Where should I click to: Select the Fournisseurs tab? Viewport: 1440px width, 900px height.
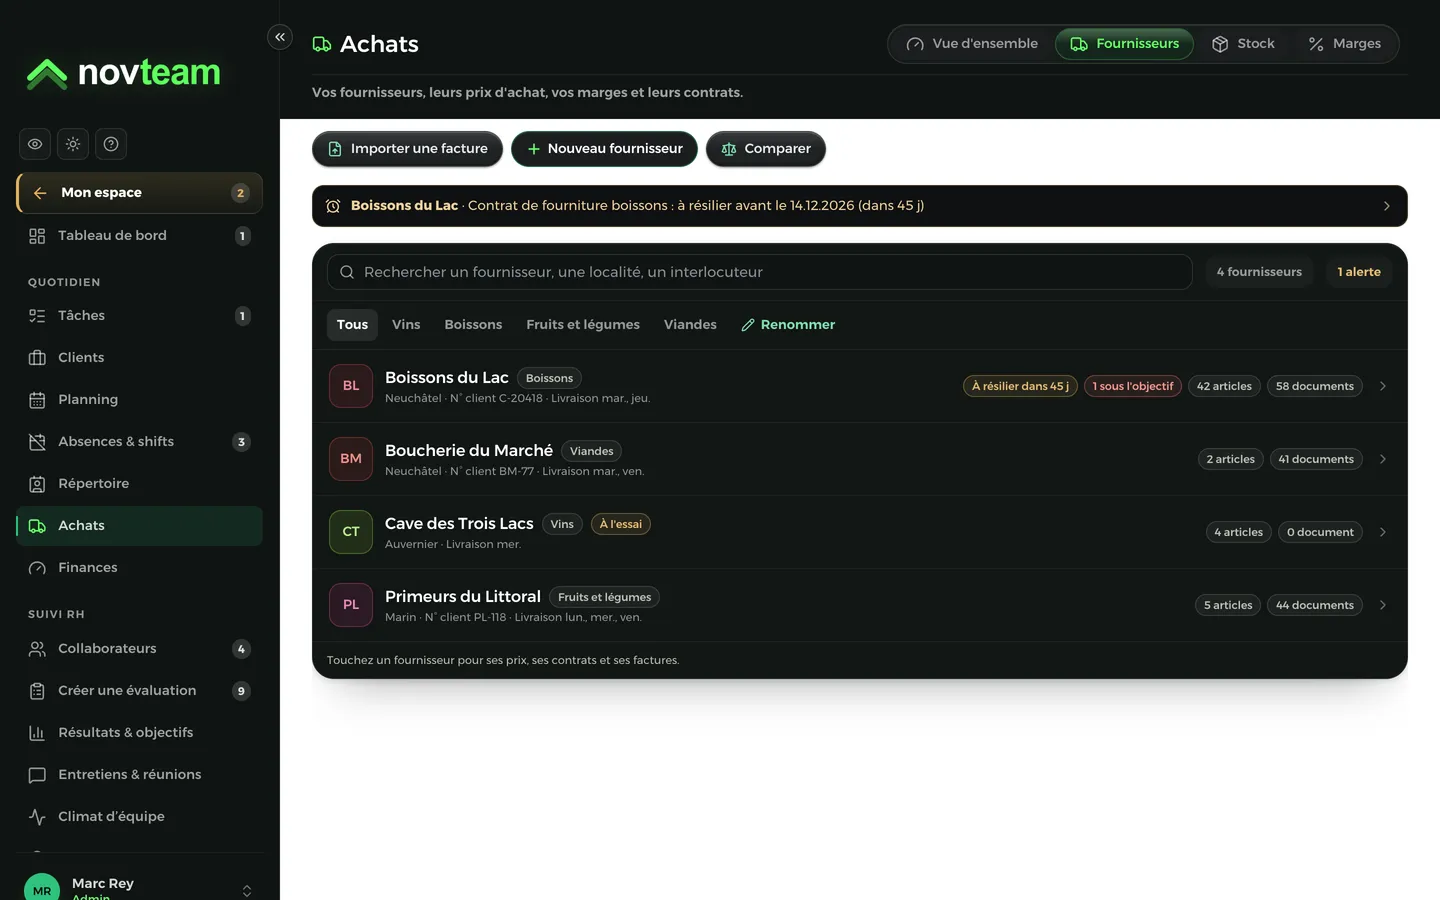(1125, 44)
